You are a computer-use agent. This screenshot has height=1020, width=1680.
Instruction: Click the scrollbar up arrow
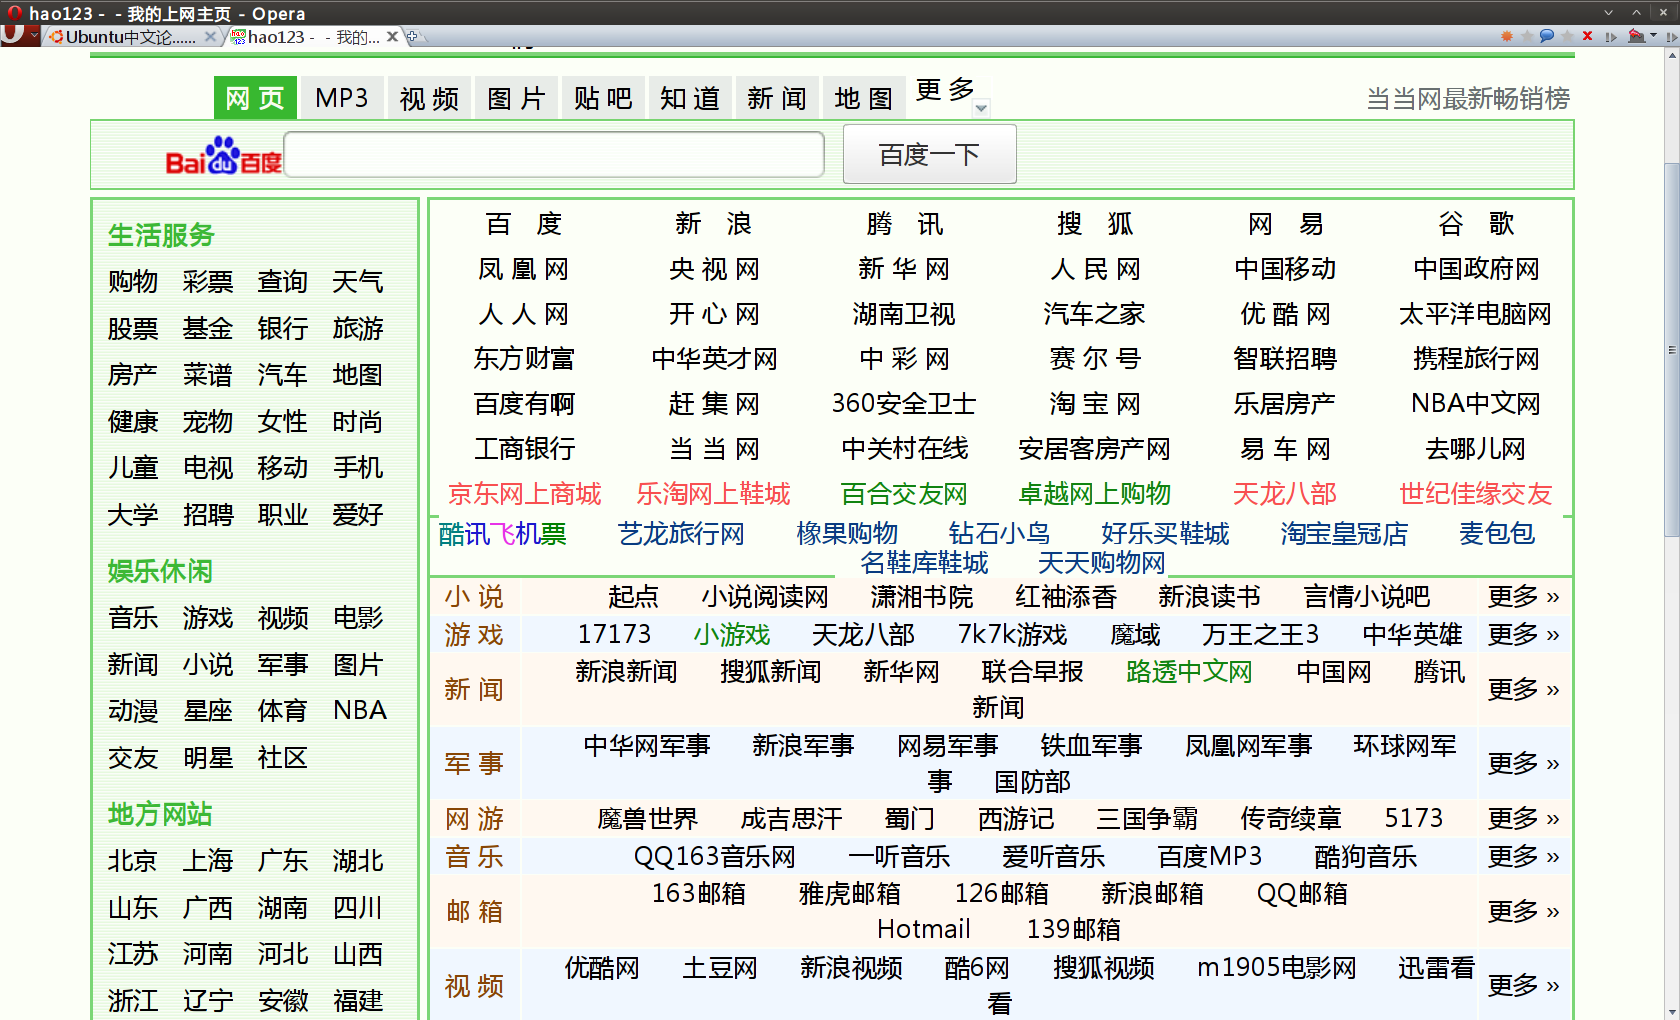point(1671,55)
